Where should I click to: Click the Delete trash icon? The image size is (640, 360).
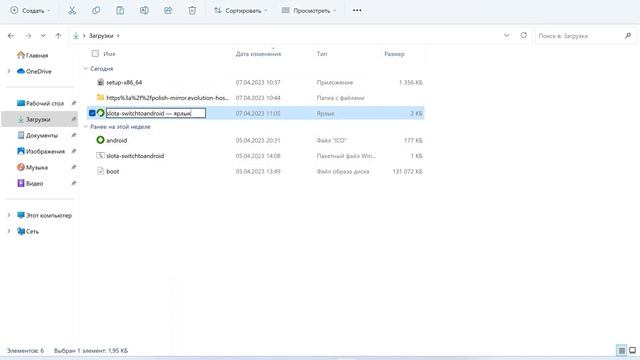pyautogui.click(x=192, y=11)
